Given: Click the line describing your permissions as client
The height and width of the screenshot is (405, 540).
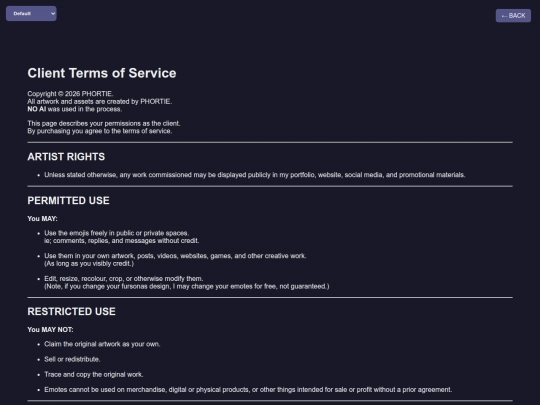Looking at the screenshot, I should 104,123.
